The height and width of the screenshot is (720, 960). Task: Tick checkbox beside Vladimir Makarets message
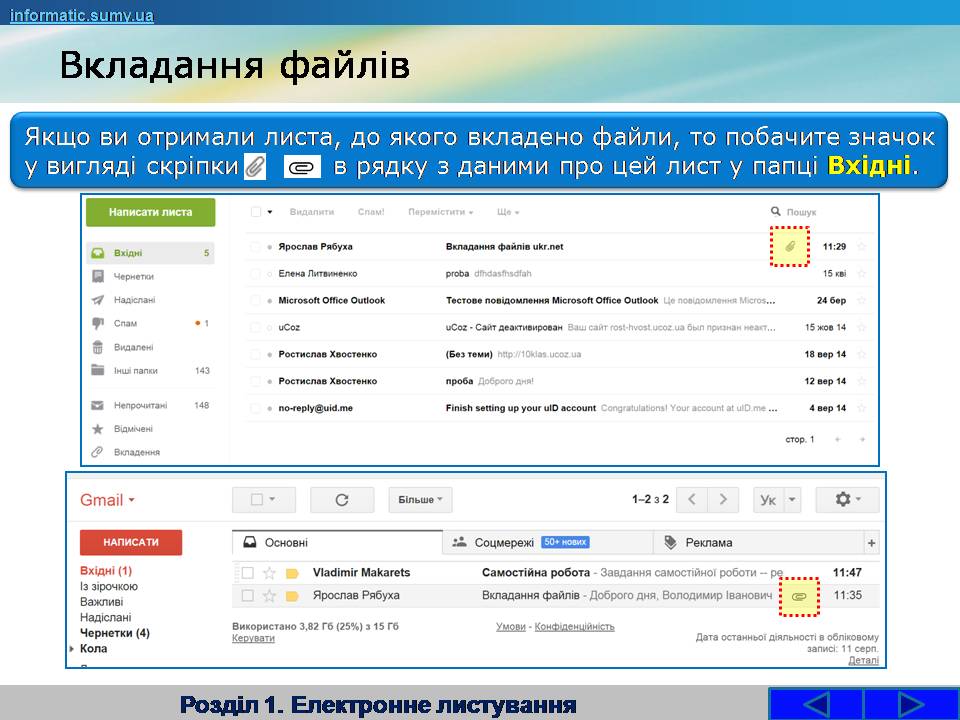[247, 573]
